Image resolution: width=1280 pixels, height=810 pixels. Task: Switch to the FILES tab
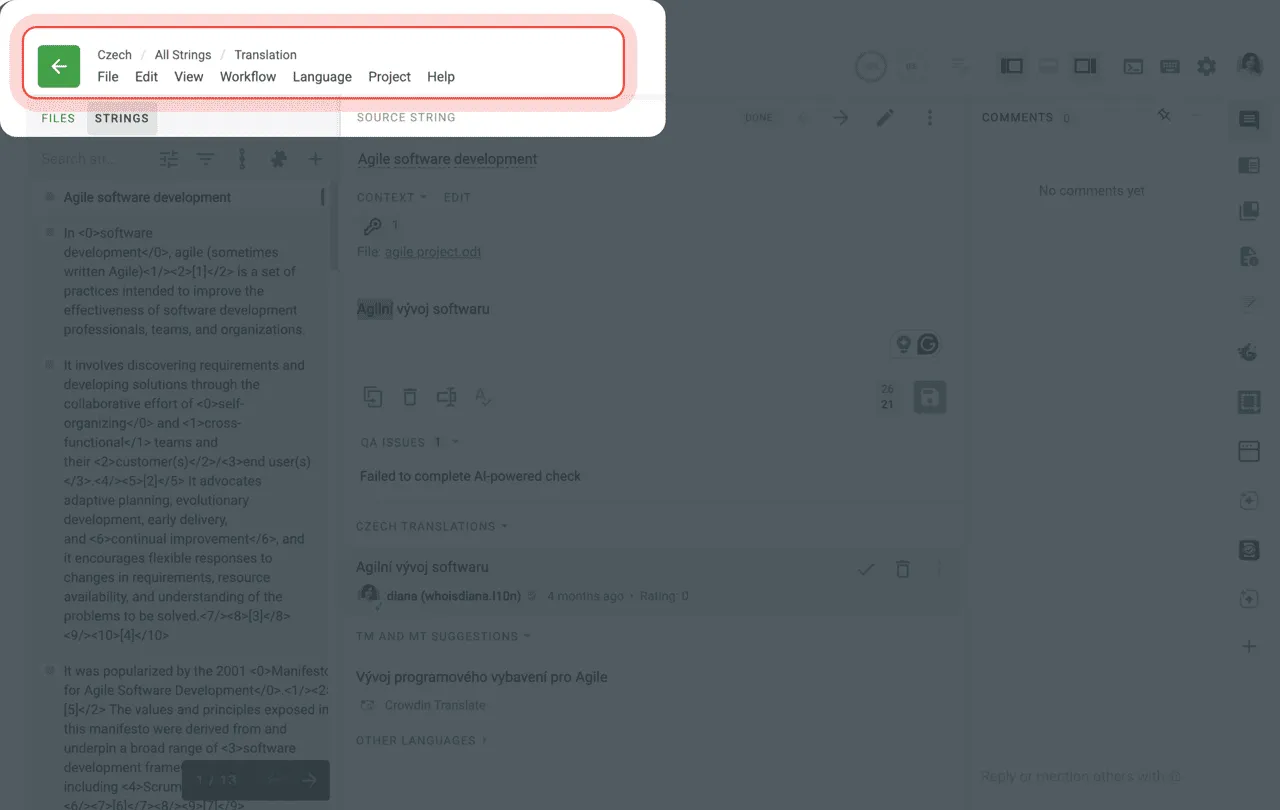point(57,118)
